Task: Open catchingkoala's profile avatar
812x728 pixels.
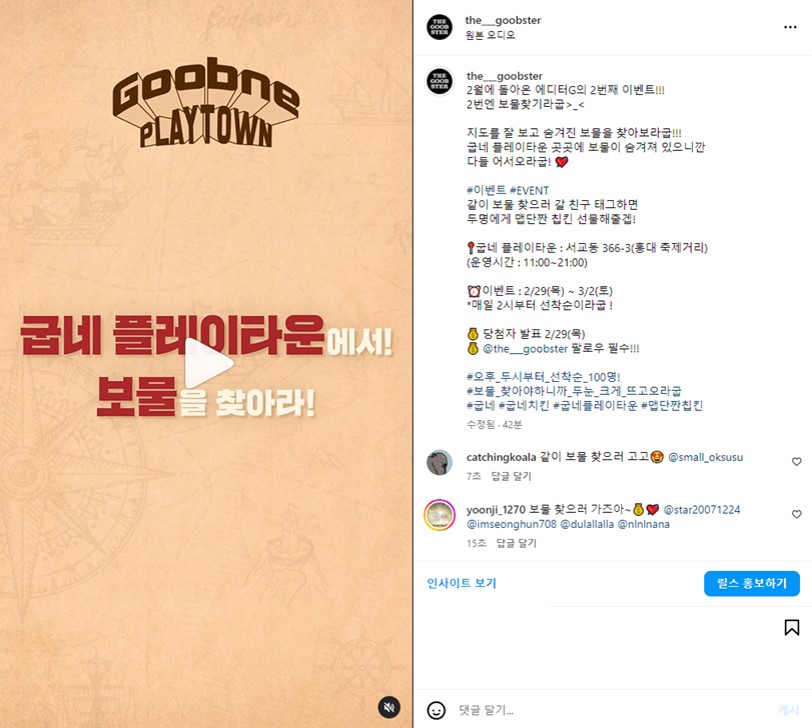Action: click(439, 462)
